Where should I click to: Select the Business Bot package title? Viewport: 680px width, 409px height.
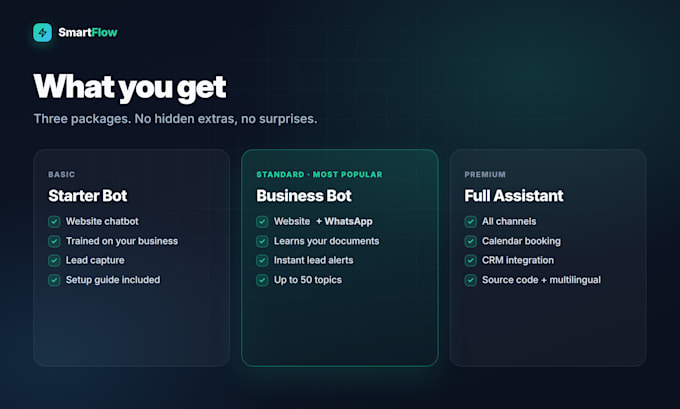tap(304, 196)
